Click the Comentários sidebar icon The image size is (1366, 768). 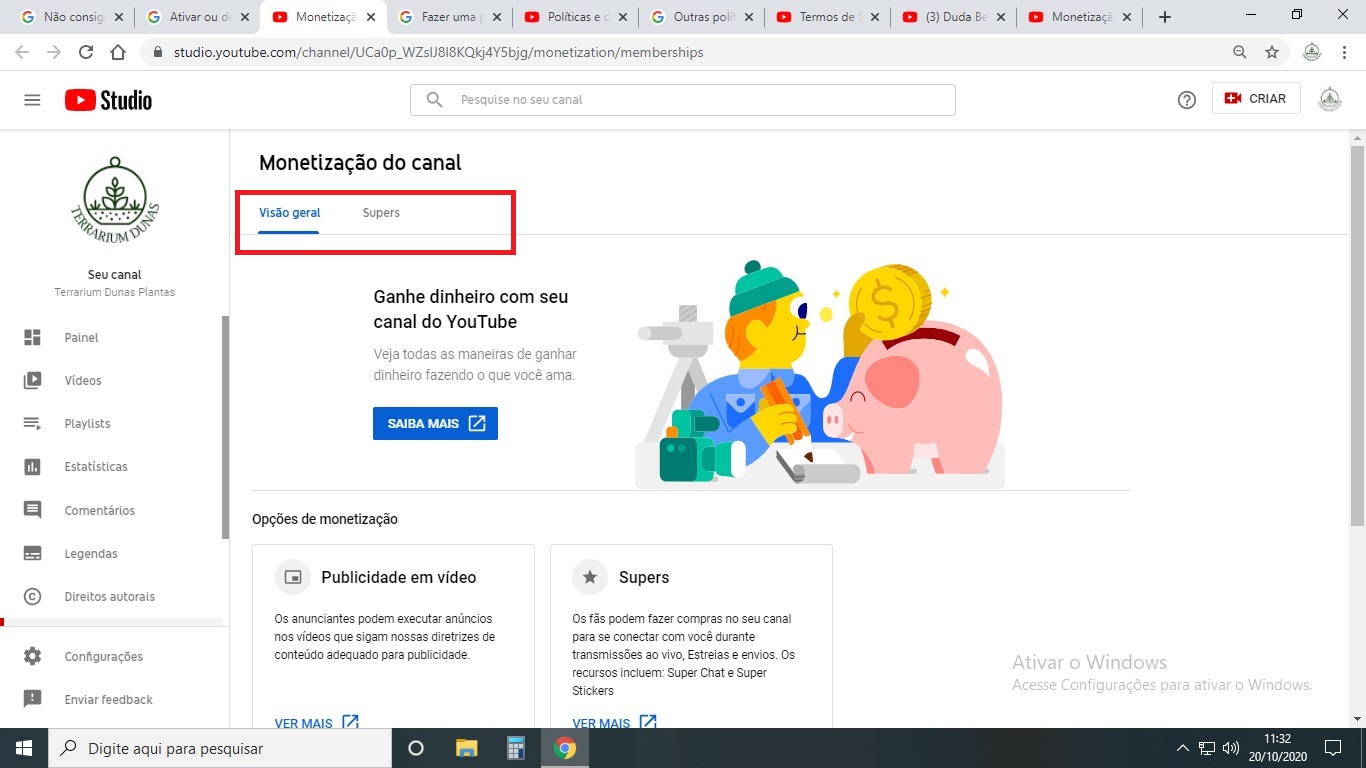[32, 510]
